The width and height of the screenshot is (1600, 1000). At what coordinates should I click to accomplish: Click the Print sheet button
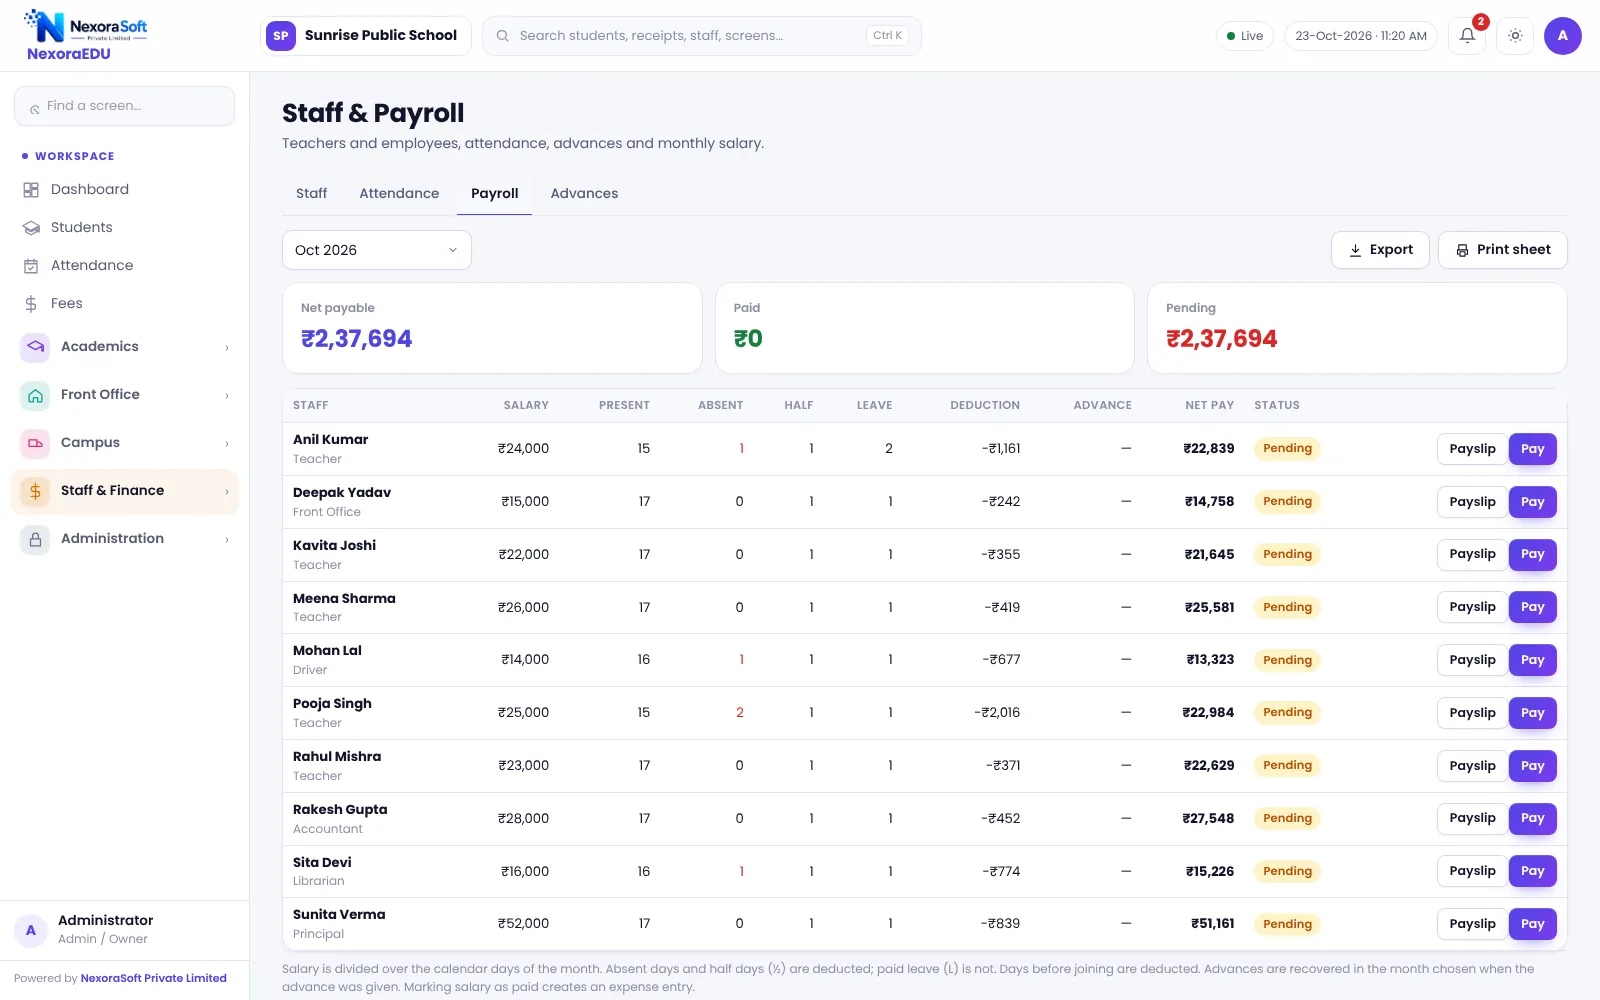point(1502,250)
